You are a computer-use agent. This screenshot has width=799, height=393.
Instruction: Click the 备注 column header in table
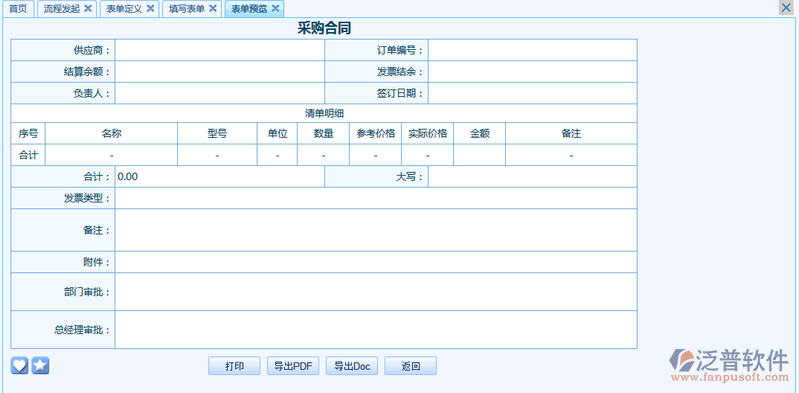pyautogui.click(x=571, y=134)
